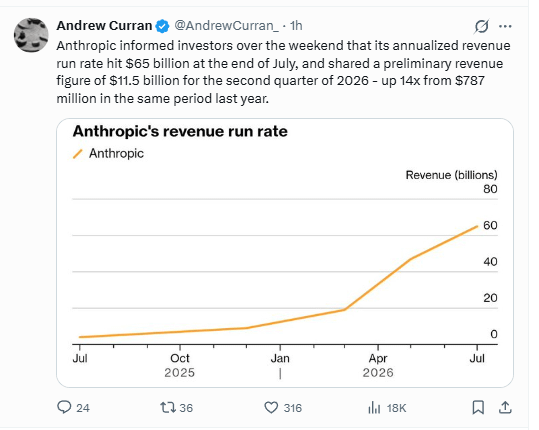Toggle the bookmark icon on the post
Image resolution: width=539 pixels, height=430 pixels.
point(478,408)
